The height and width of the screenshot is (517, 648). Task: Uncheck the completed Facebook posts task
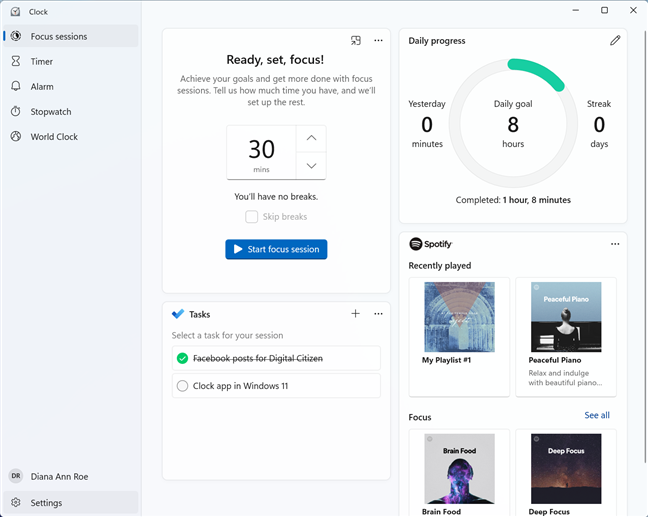pos(182,358)
